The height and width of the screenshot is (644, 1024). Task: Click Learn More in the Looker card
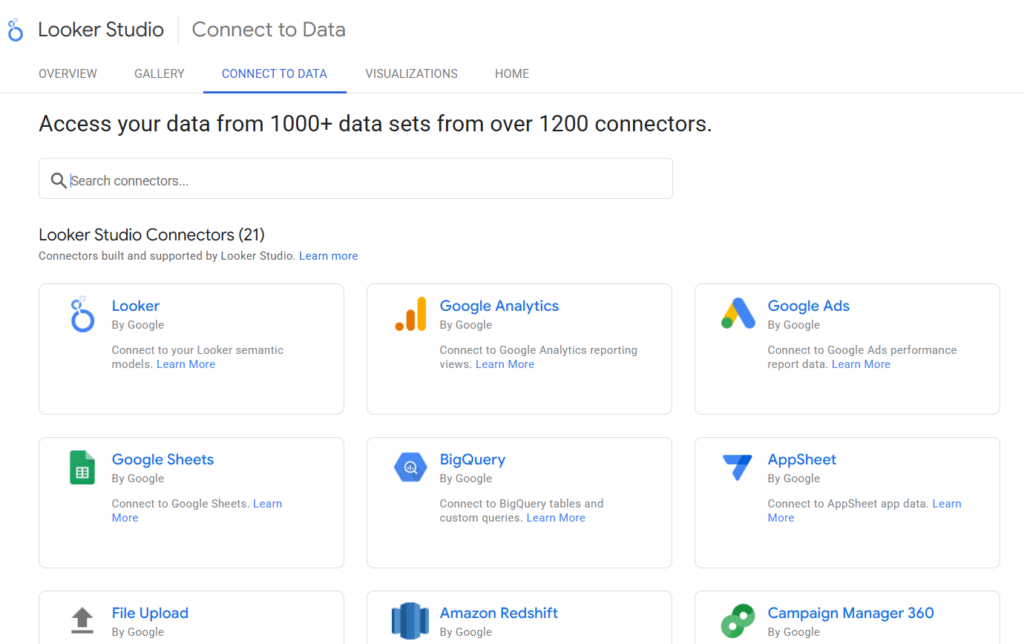pyautogui.click(x=186, y=364)
